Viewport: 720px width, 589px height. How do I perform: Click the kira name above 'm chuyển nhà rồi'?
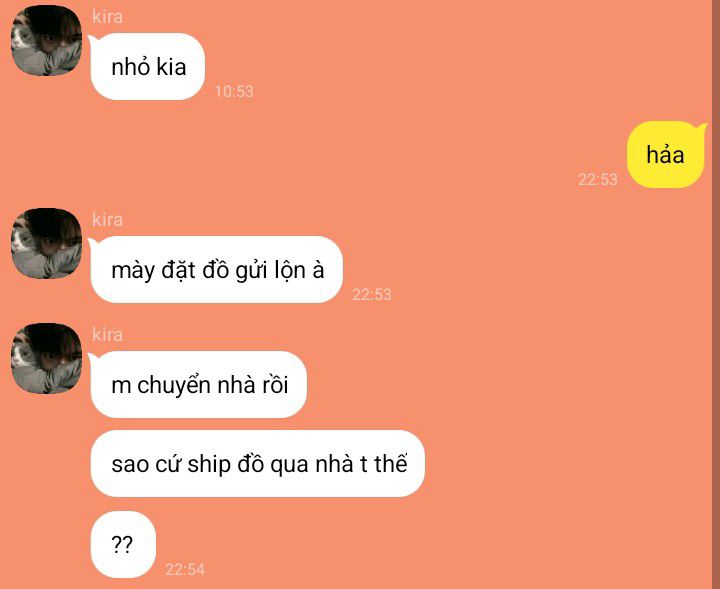(x=107, y=335)
